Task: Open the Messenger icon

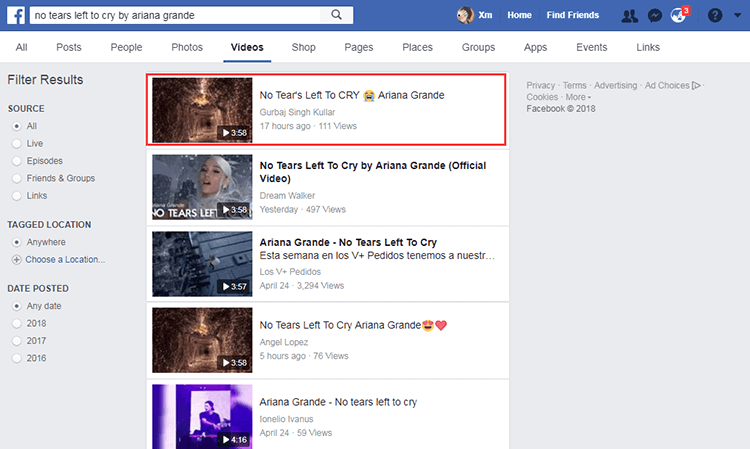Action: (x=655, y=16)
